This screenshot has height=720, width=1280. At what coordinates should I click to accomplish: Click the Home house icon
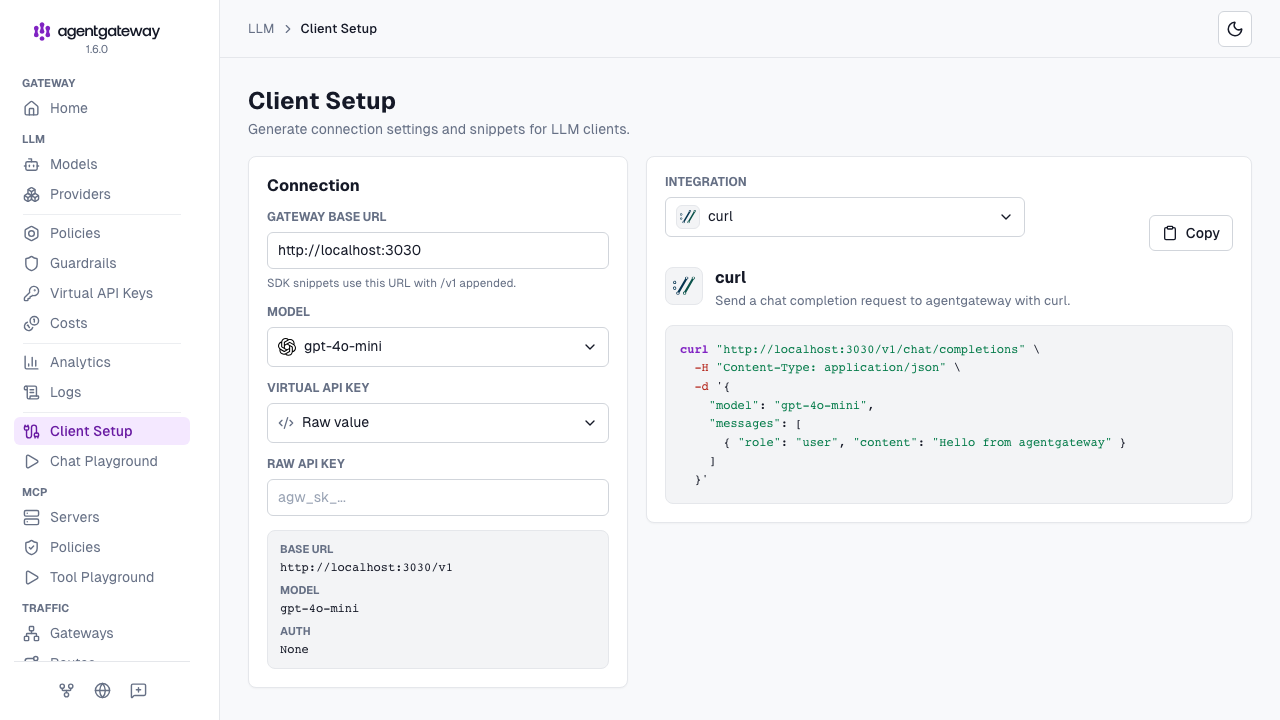(x=32, y=108)
